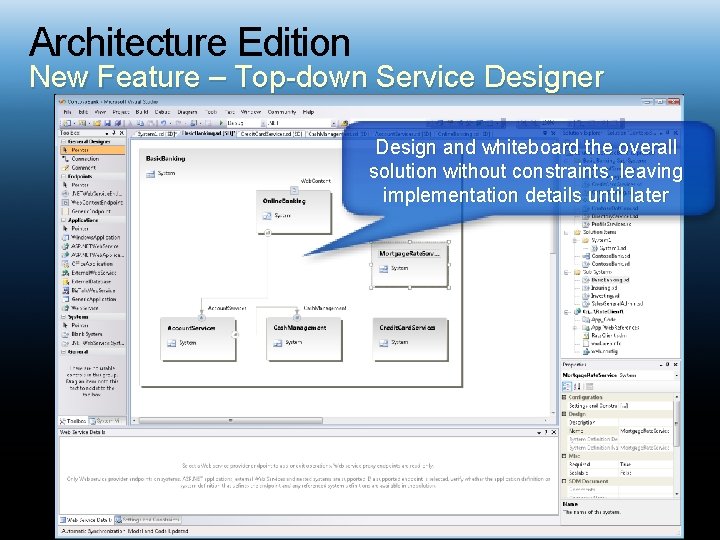Choose the .NETWebServiceEndpoint toolbox item
Screen dimensions: 720x540
[92, 194]
